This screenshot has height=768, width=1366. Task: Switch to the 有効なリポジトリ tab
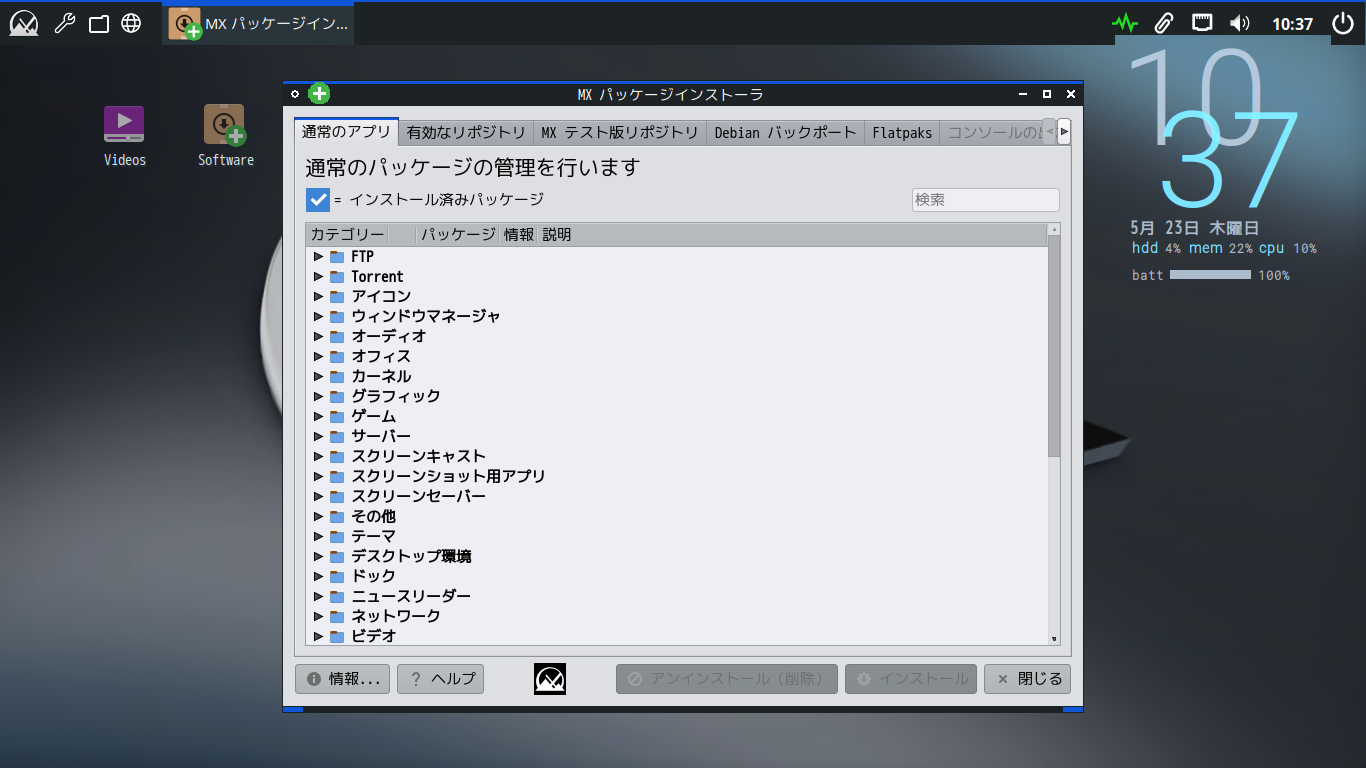(466, 132)
